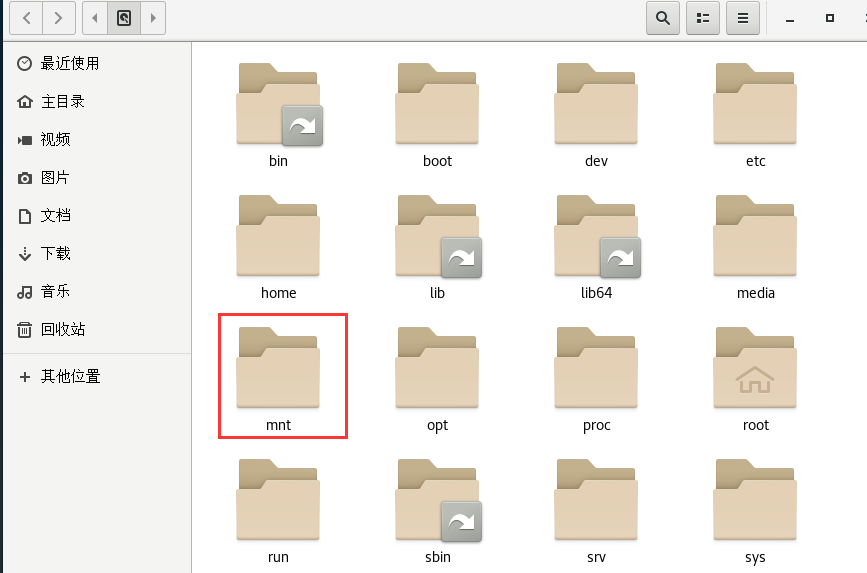
Task: Select the 视频 videos sidebar icon
Action: tap(25, 139)
